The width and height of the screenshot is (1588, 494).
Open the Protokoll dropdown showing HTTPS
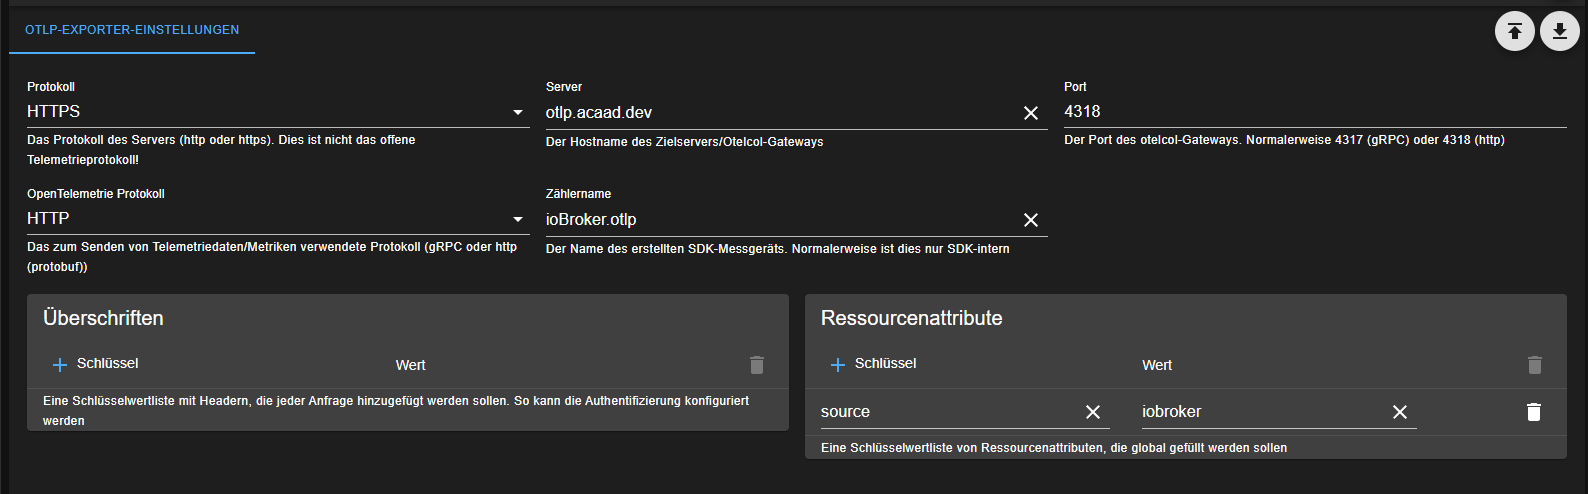[x=277, y=112]
